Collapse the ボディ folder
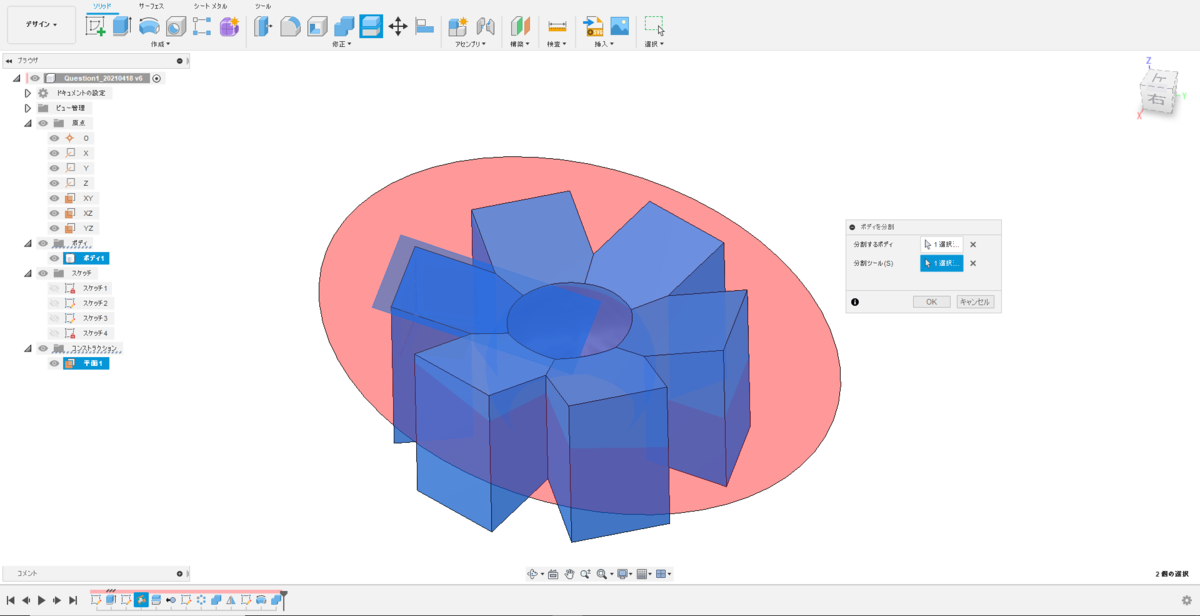The height and width of the screenshot is (616, 1200). (28, 243)
